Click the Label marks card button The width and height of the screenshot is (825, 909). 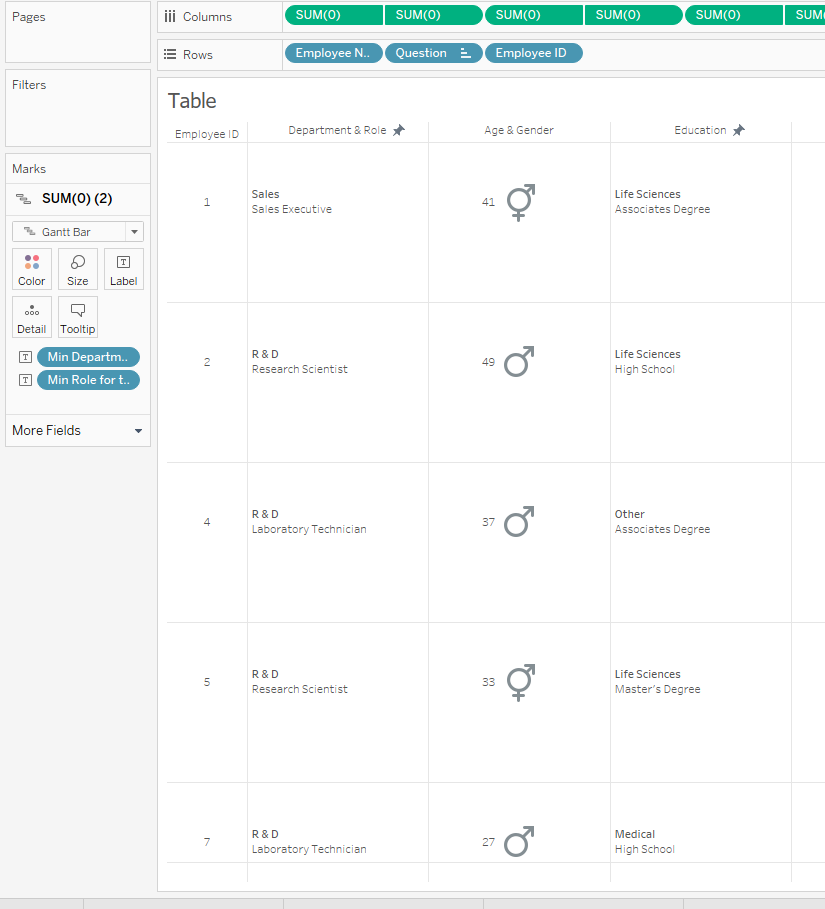pyautogui.click(x=124, y=269)
